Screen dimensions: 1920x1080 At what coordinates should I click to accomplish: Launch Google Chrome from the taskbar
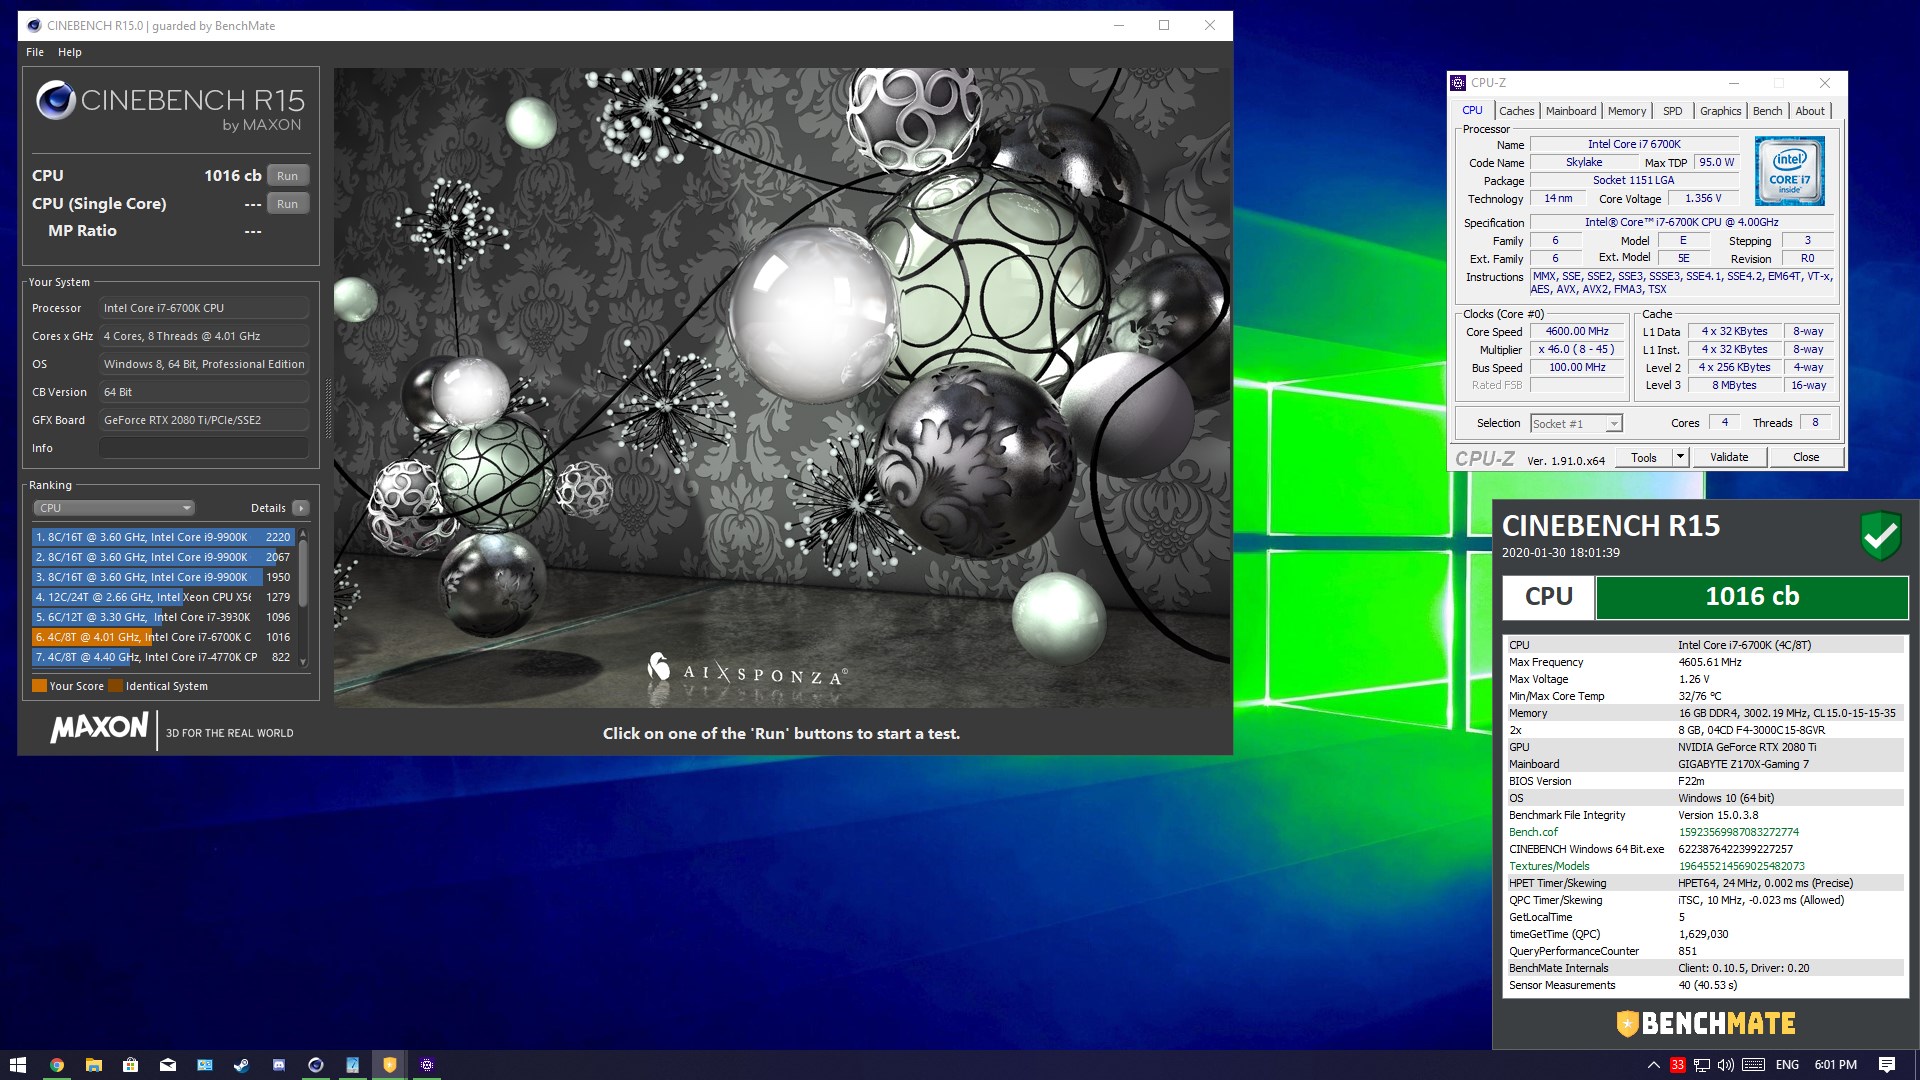click(57, 1065)
